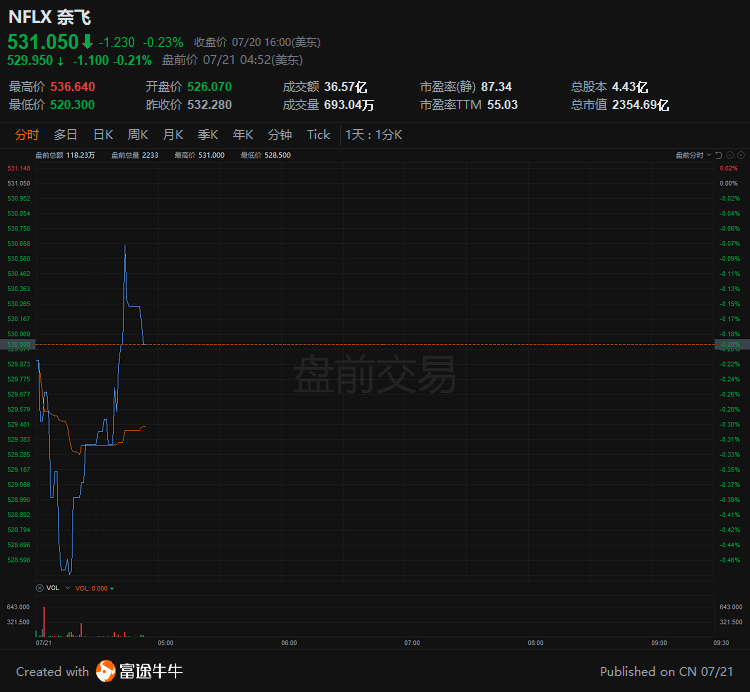
Task: Reset the chart view with undo arrow icon
Action: click(x=718, y=155)
